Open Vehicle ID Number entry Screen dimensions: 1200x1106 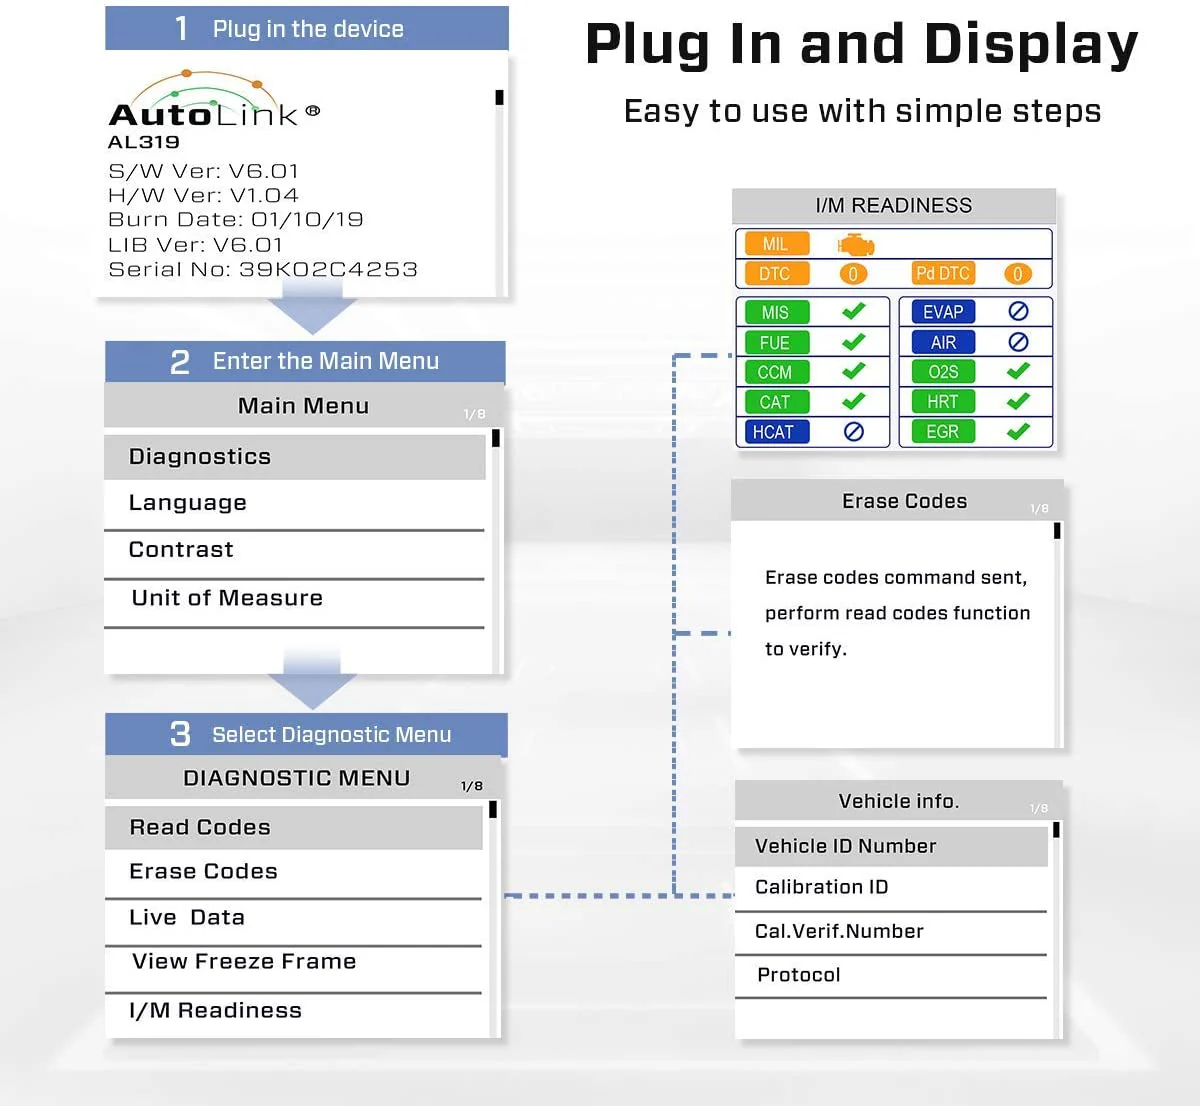(x=844, y=845)
